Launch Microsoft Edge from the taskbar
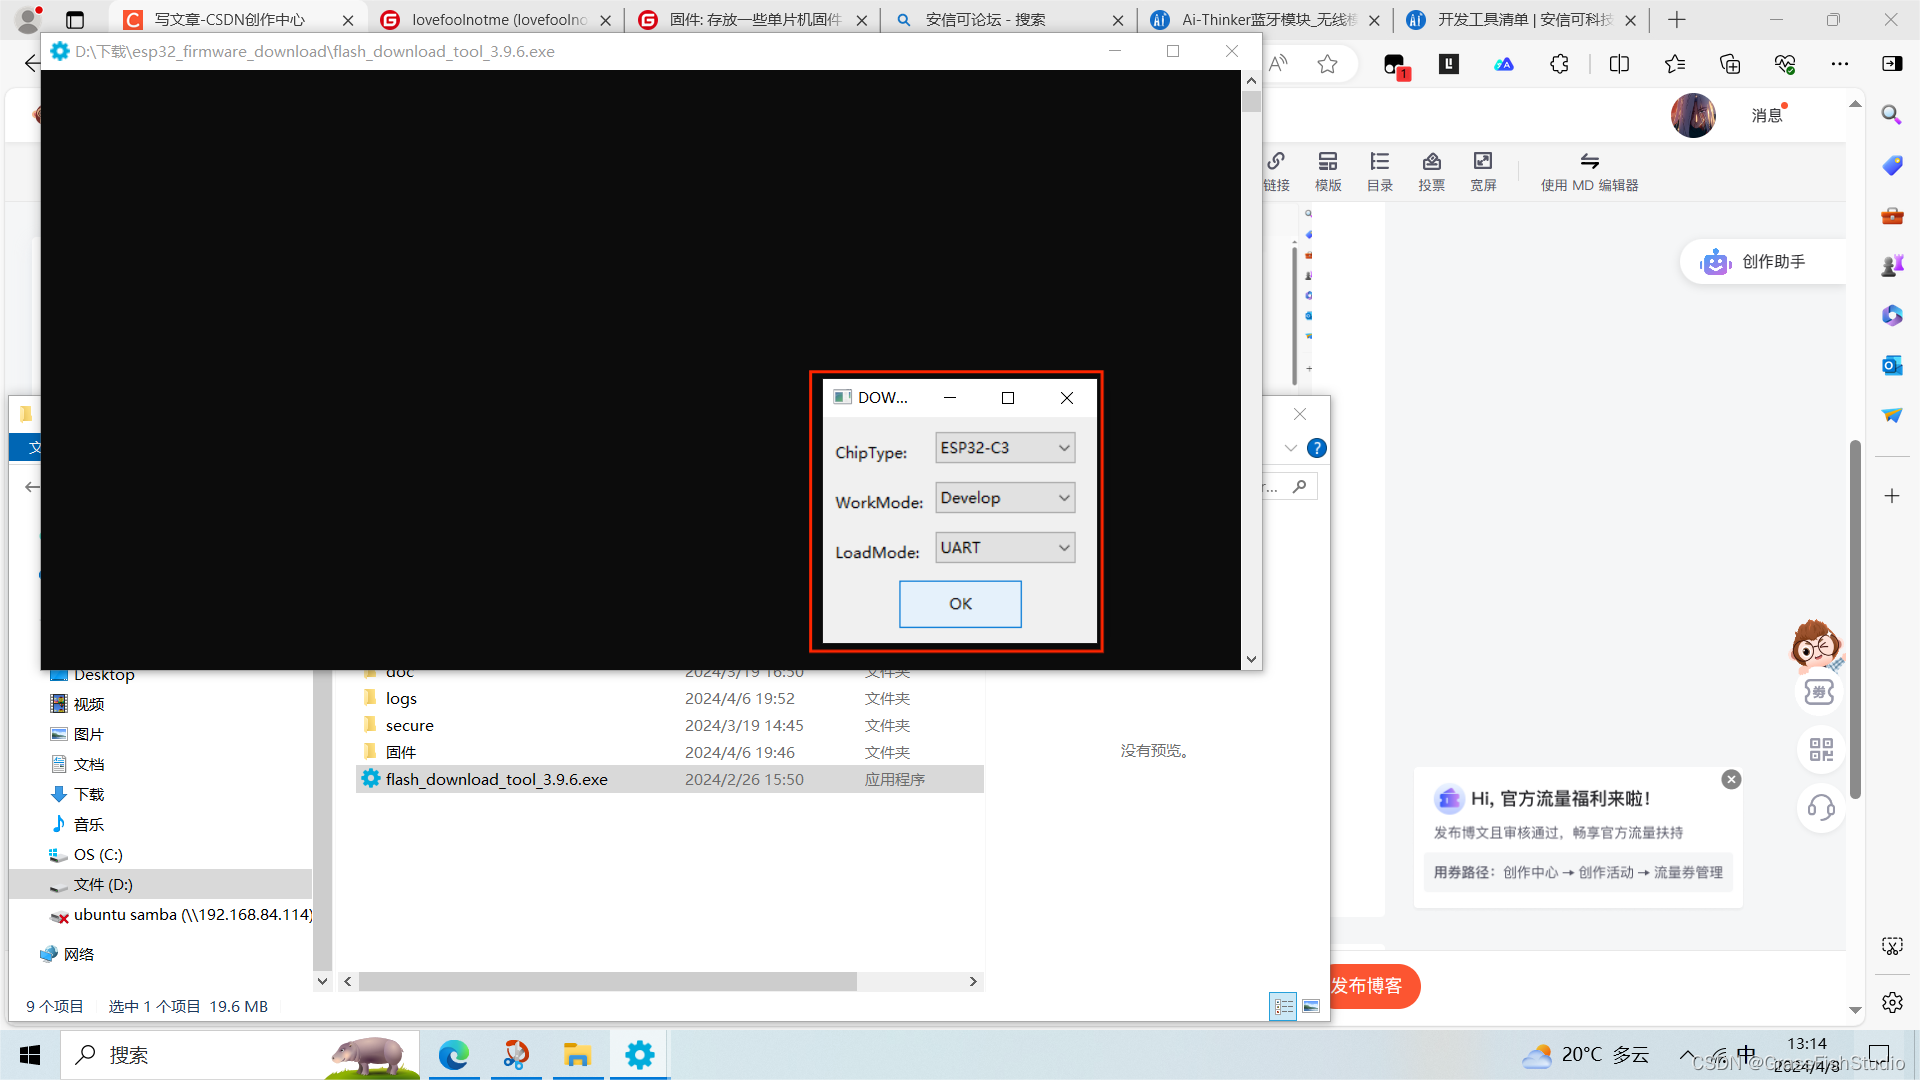Image resolution: width=1920 pixels, height=1080 pixels. (x=455, y=1054)
